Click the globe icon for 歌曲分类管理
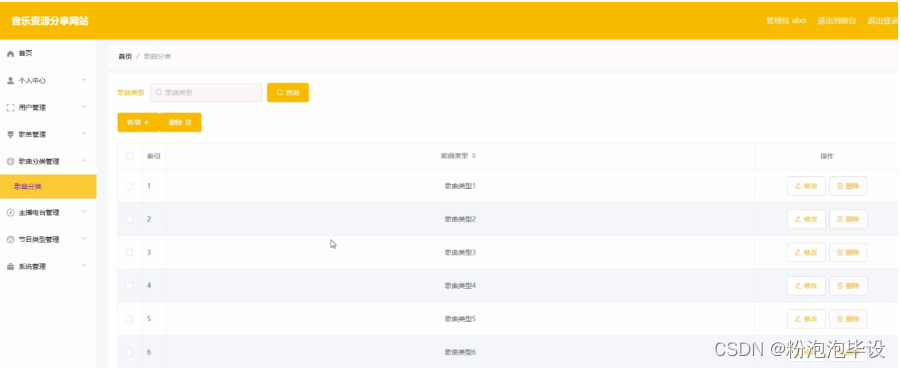Viewport: 901px width, 368px height. click(10, 162)
